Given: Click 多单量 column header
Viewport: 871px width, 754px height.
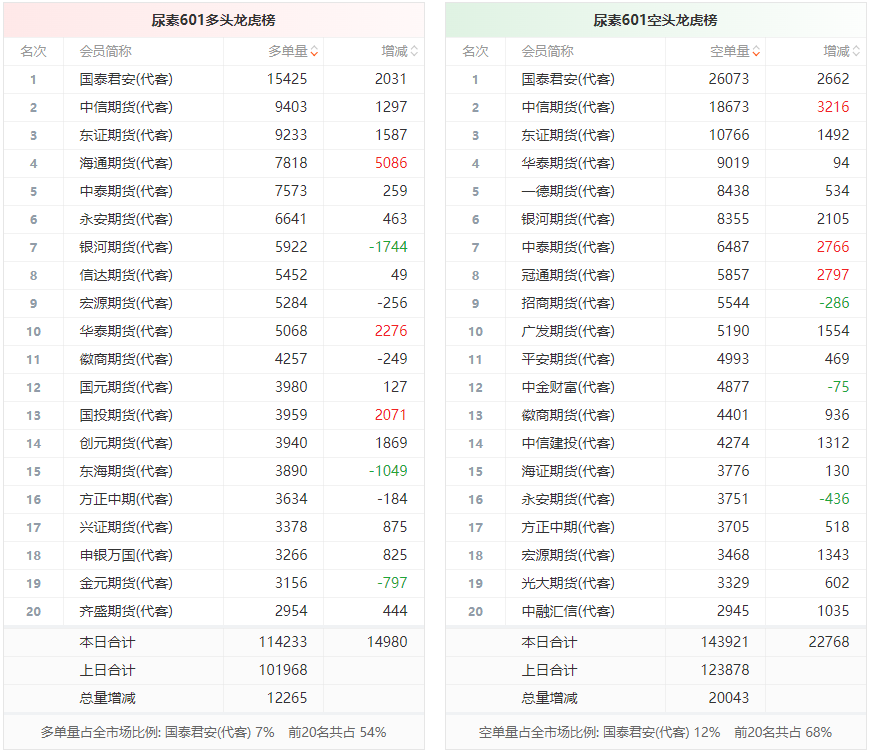Looking at the screenshot, I should [x=288, y=52].
